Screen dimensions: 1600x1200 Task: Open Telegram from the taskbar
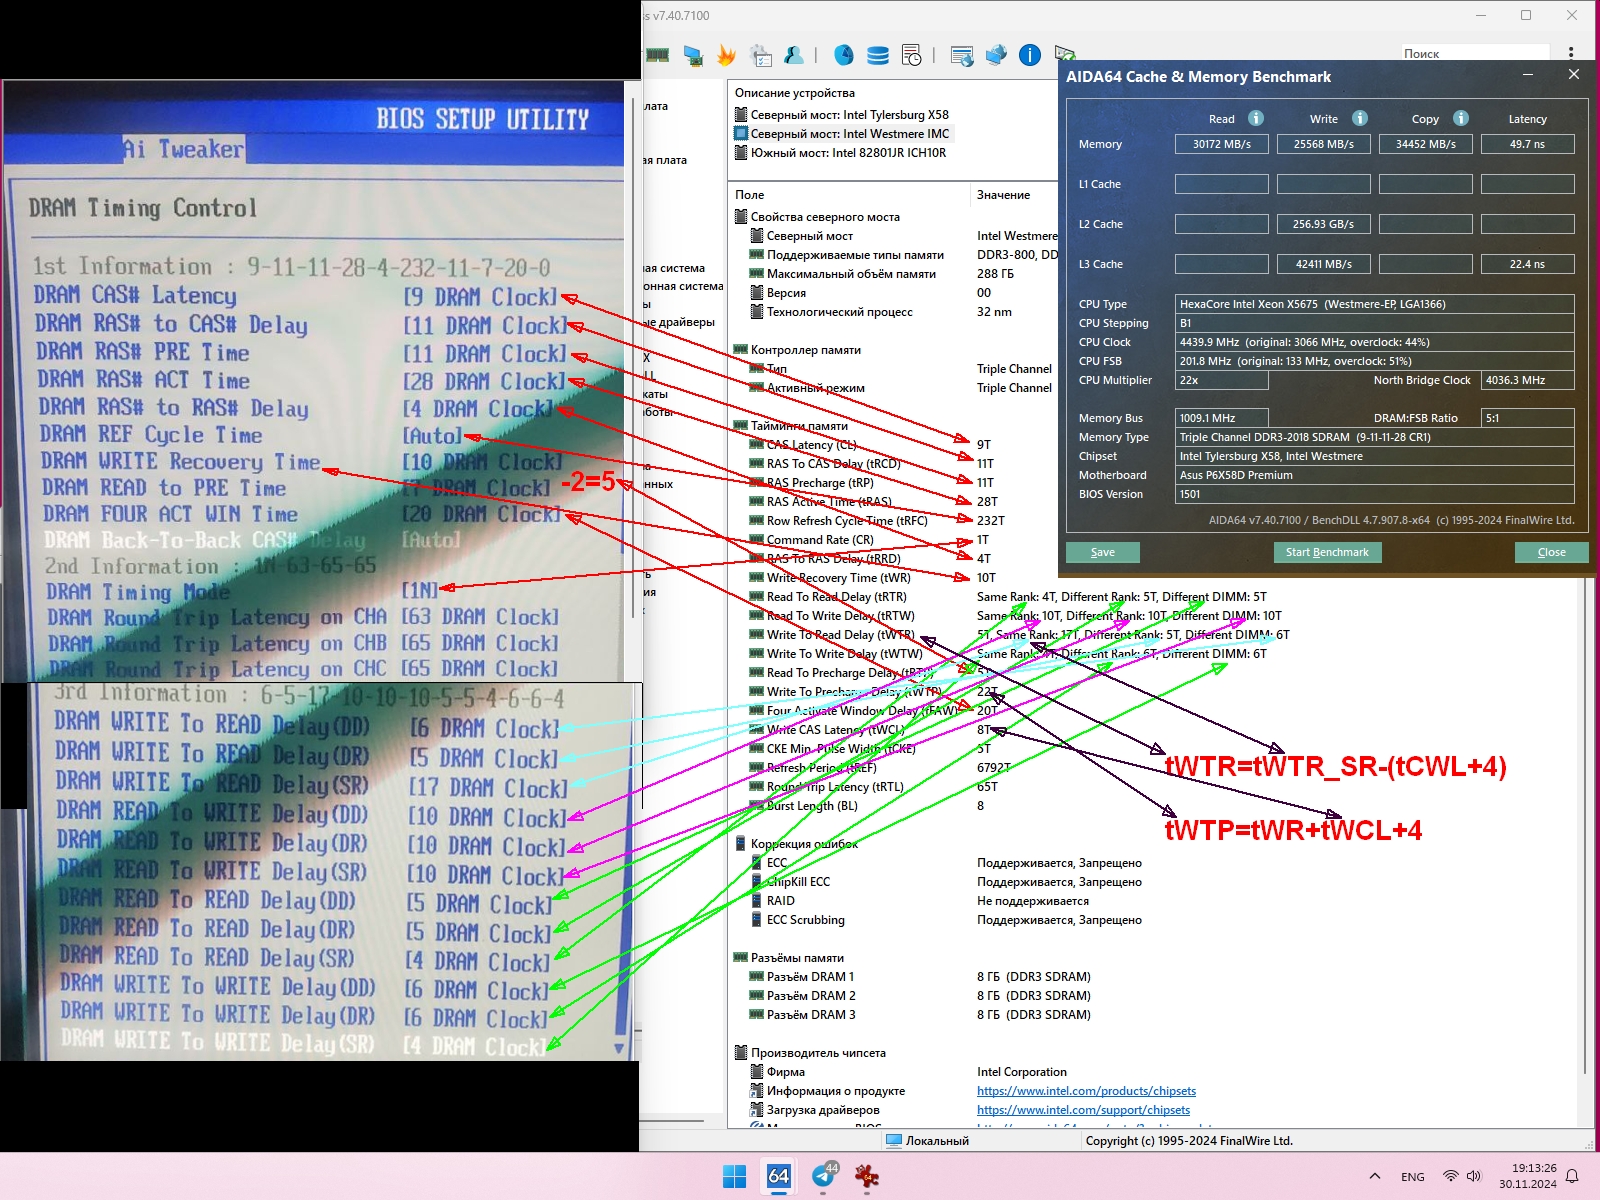[x=823, y=1177]
